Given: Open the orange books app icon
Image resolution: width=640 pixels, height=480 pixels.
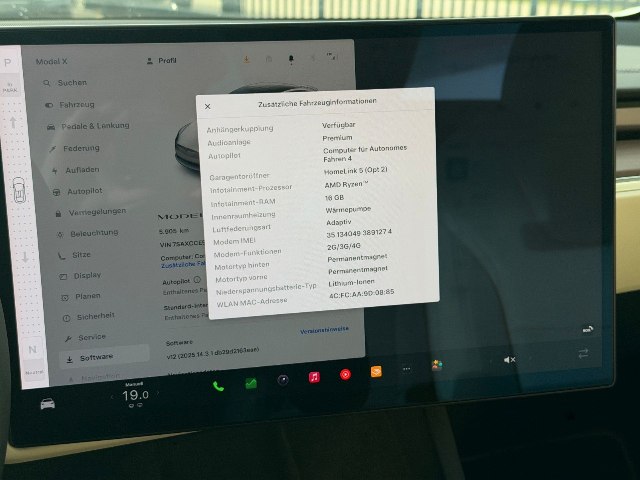Looking at the screenshot, I should 376,371.
